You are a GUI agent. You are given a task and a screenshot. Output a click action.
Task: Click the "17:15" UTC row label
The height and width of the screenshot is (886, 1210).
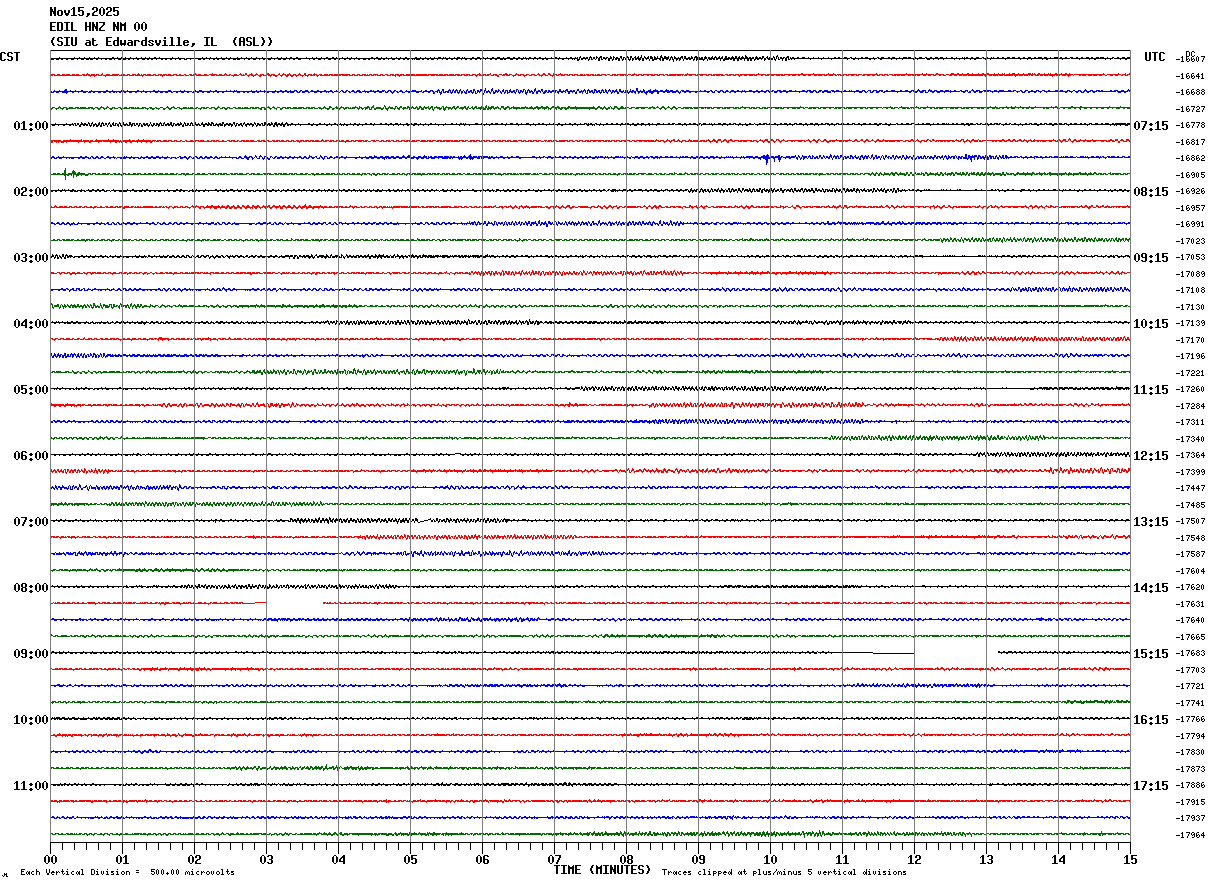(1151, 786)
